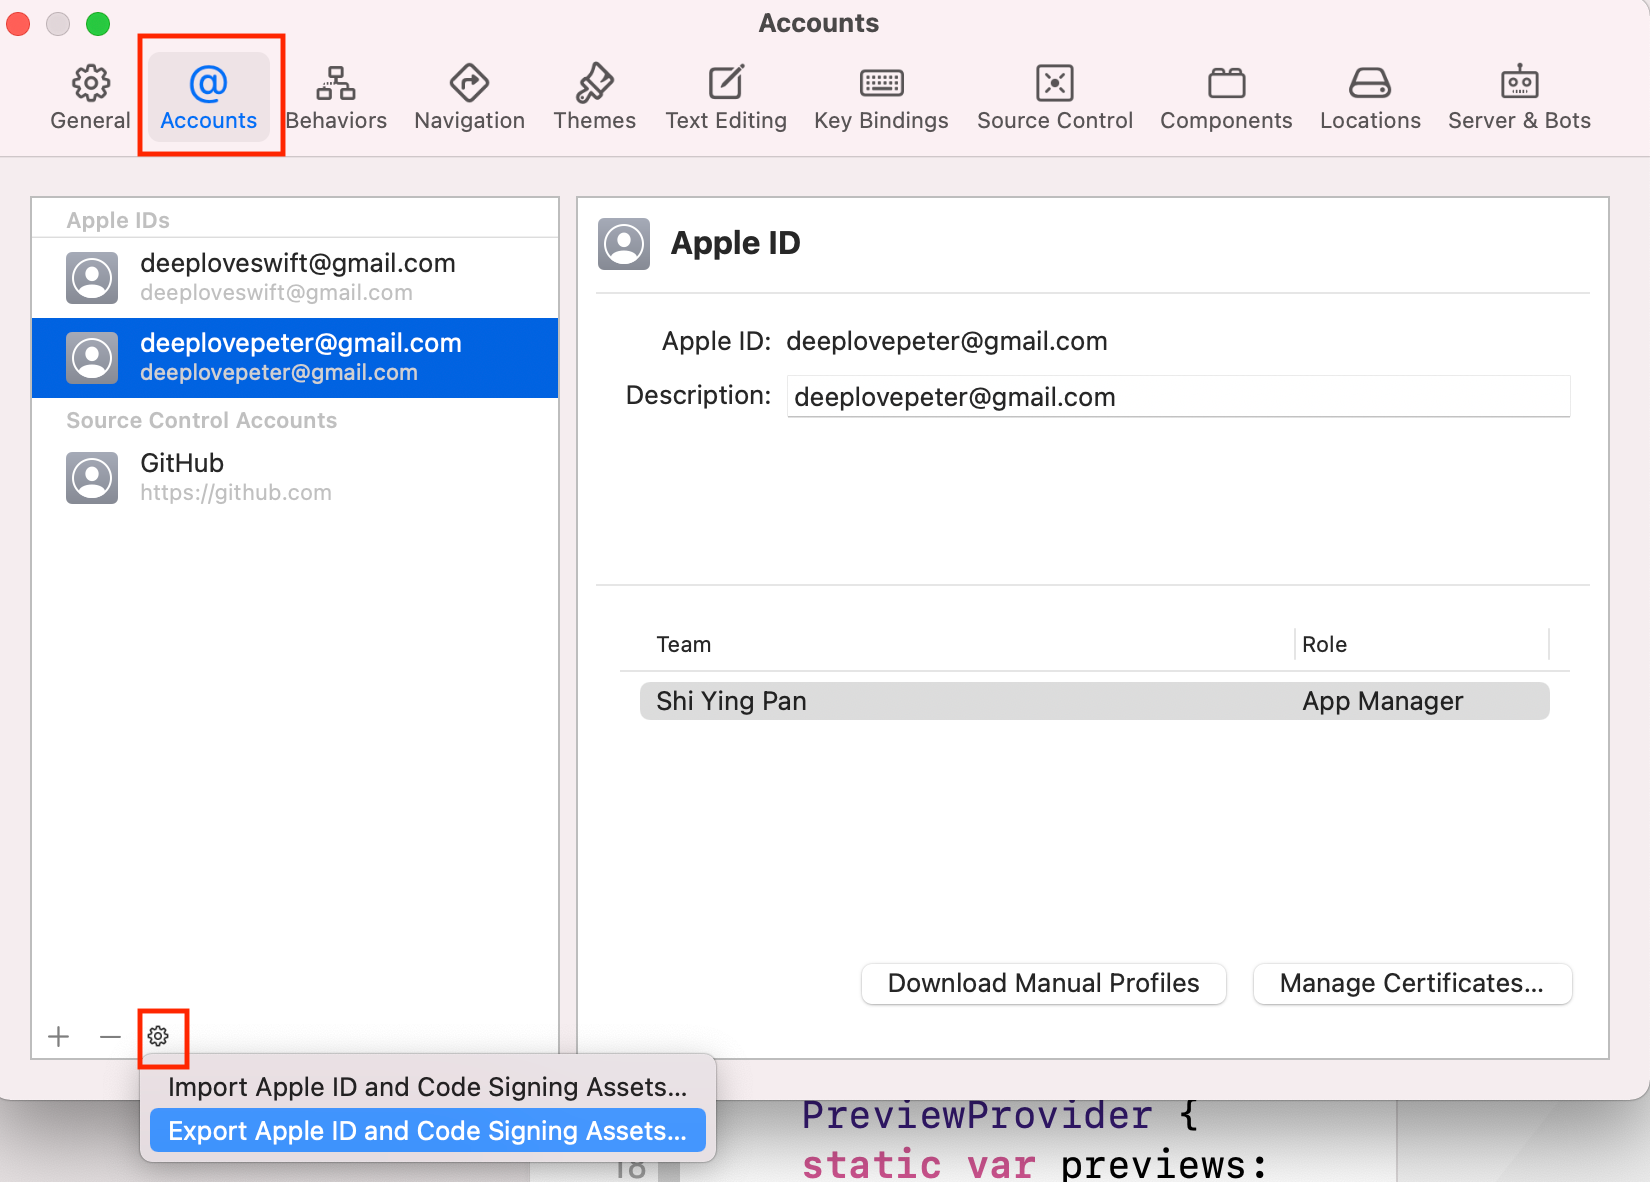Click the minus button to remove account
The height and width of the screenshot is (1182, 1650).
110,1037
